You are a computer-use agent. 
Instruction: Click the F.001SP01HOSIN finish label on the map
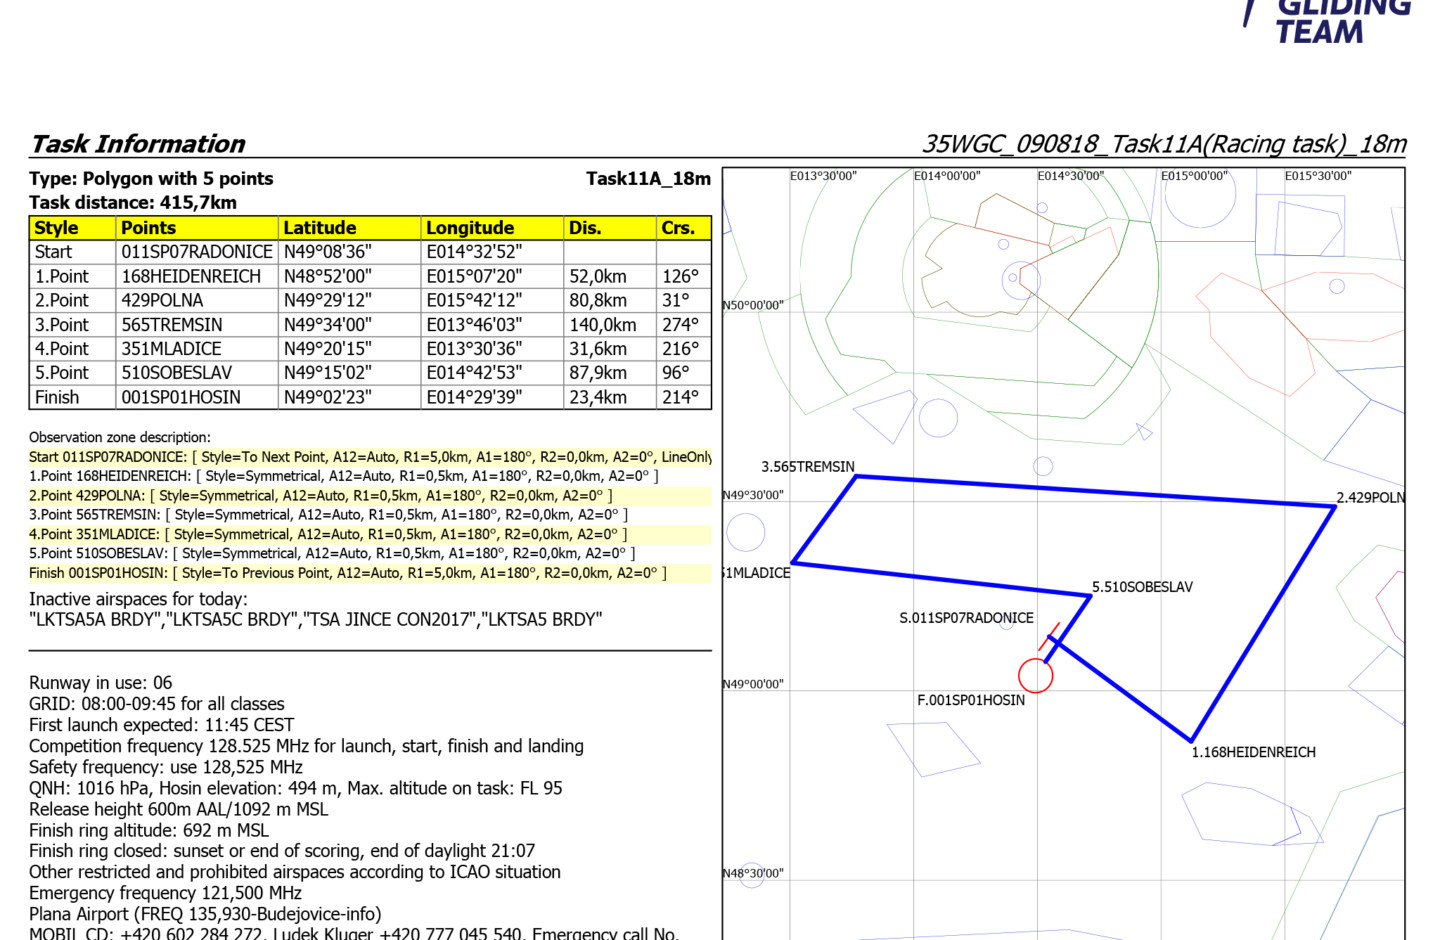971,700
